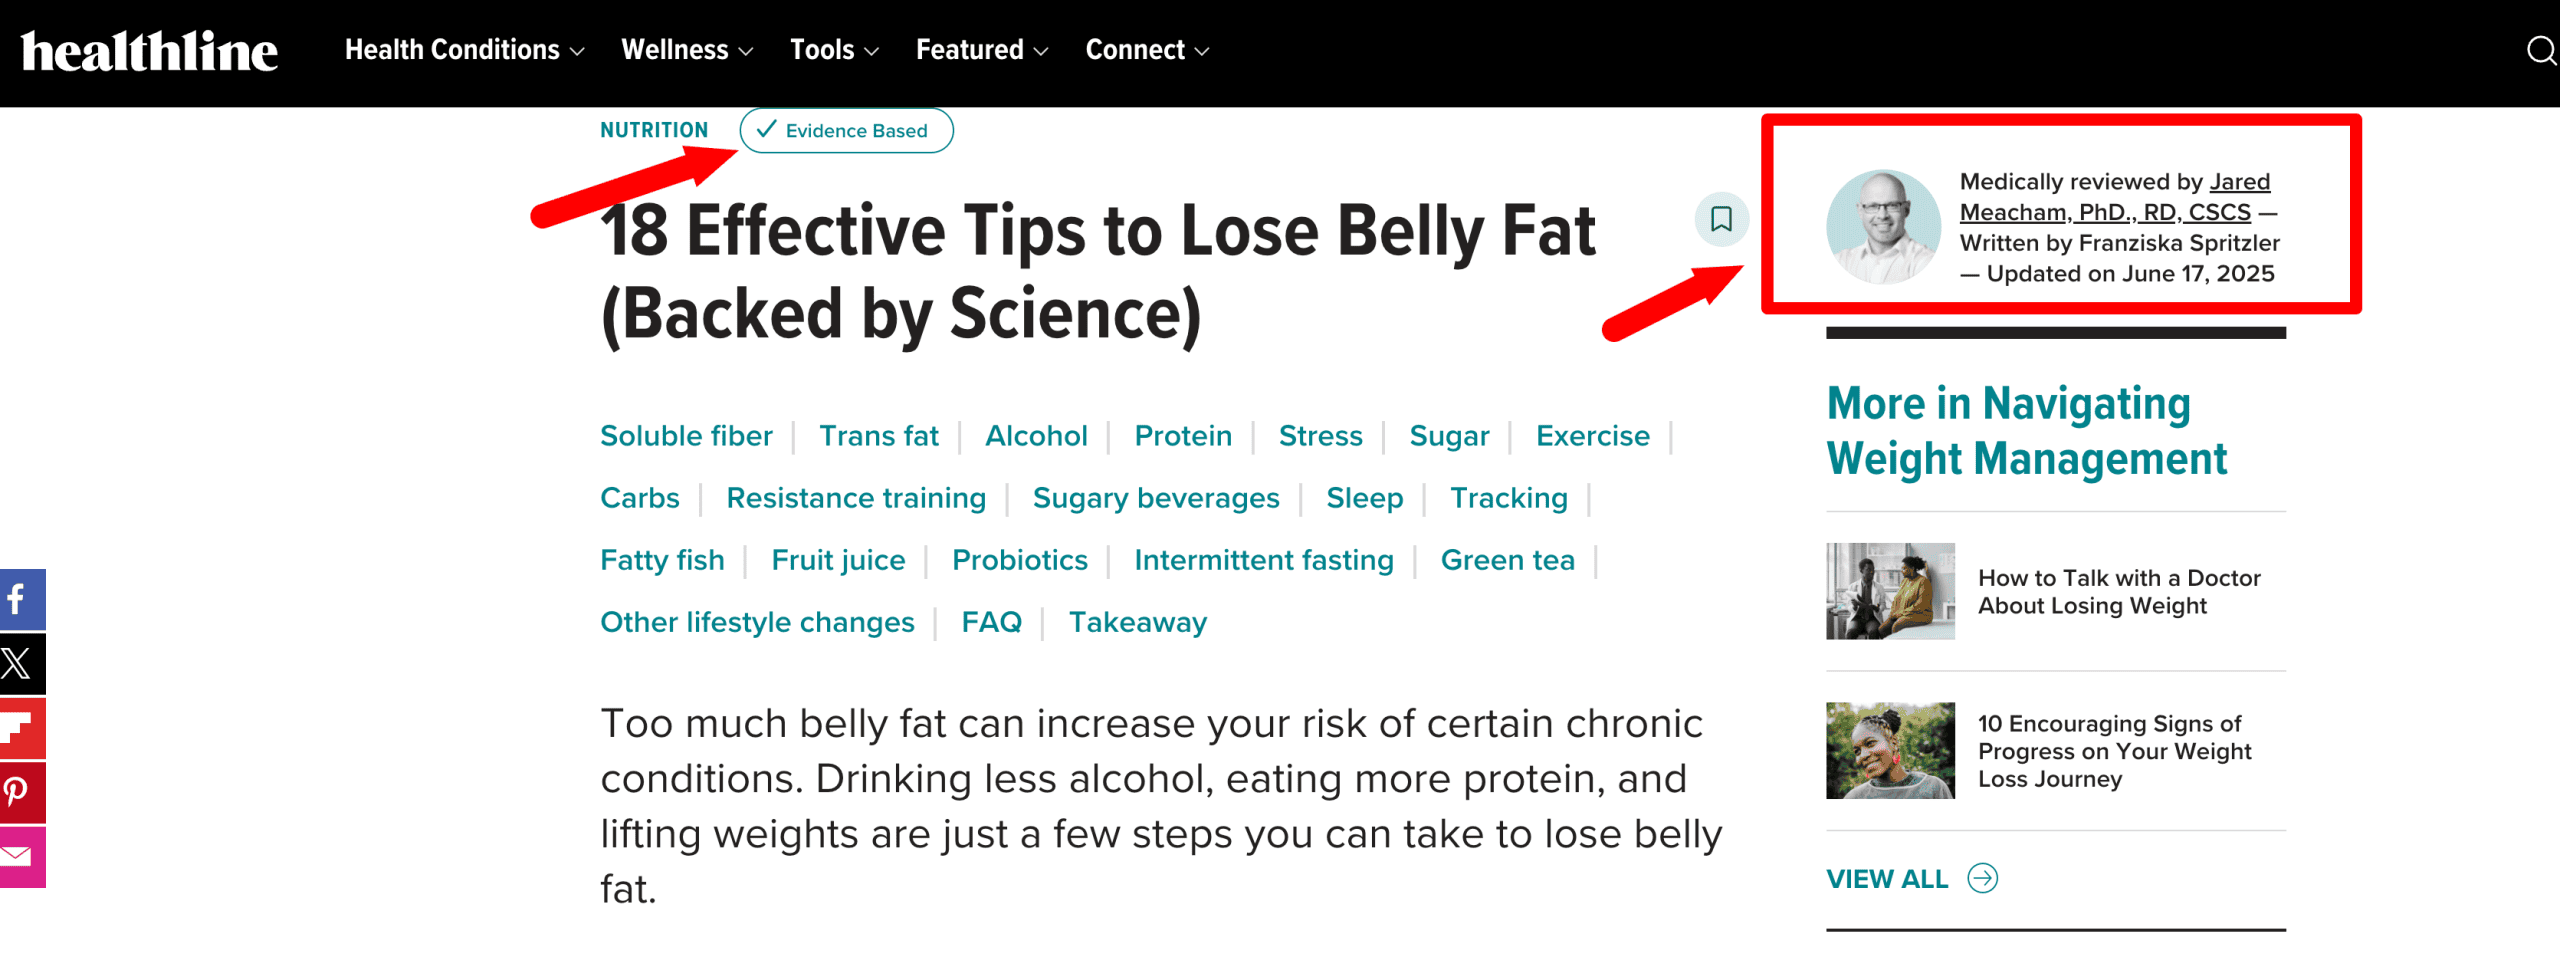The image size is (2560, 957).
Task: Share article on Flipboard
Action: coord(20,728)
